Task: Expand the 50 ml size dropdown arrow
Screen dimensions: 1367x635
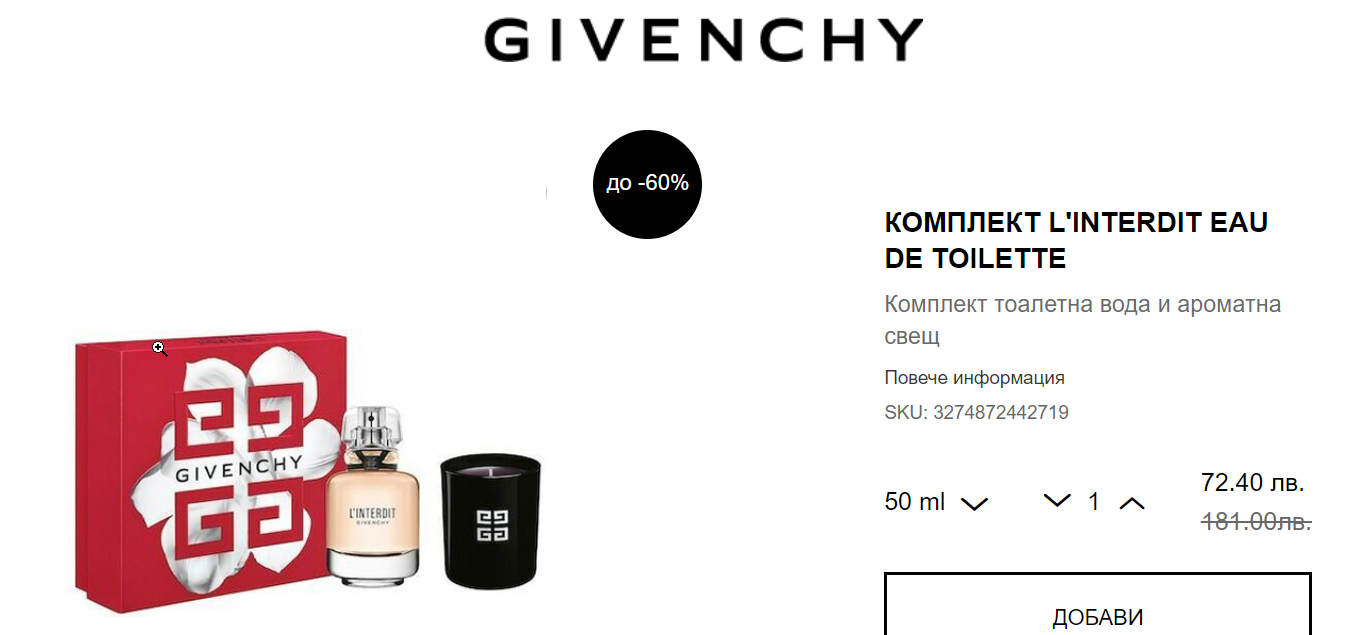Action: pyautogui.click(x=974, y=503)
